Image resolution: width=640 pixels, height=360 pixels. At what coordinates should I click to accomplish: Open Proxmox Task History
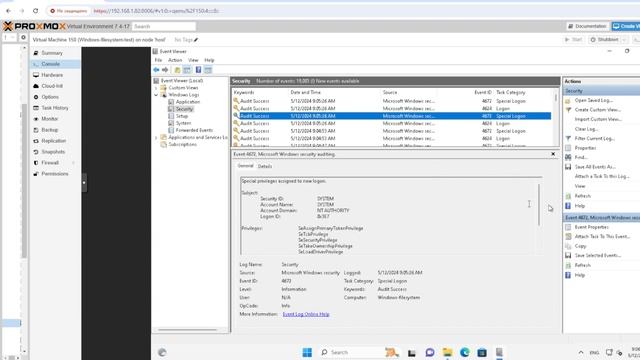pos(55,108)
